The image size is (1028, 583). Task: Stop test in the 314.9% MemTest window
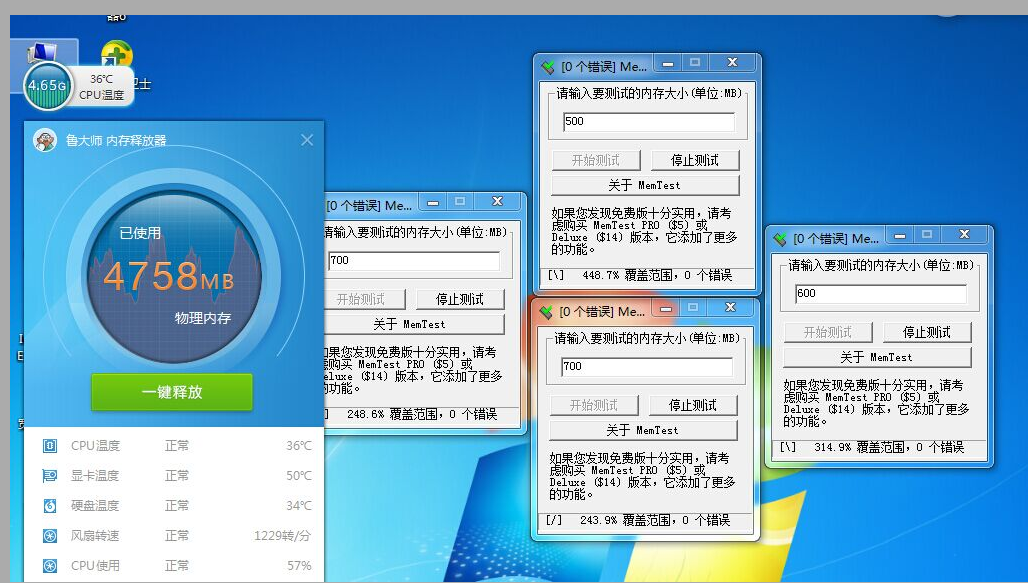click(x=926, y=332)
